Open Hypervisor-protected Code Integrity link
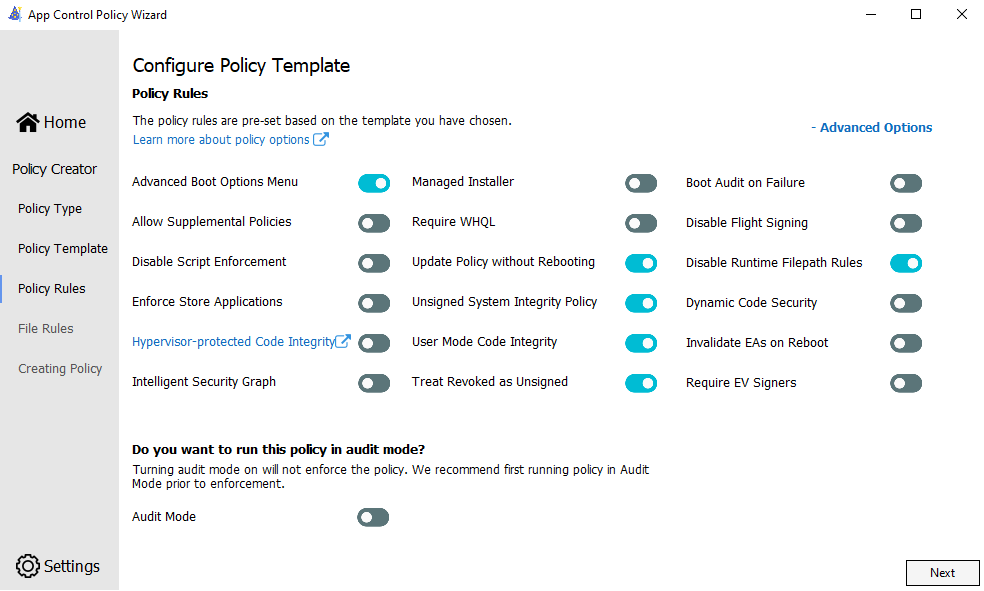This screenshot has height=591, width=984. coord(232,342)
